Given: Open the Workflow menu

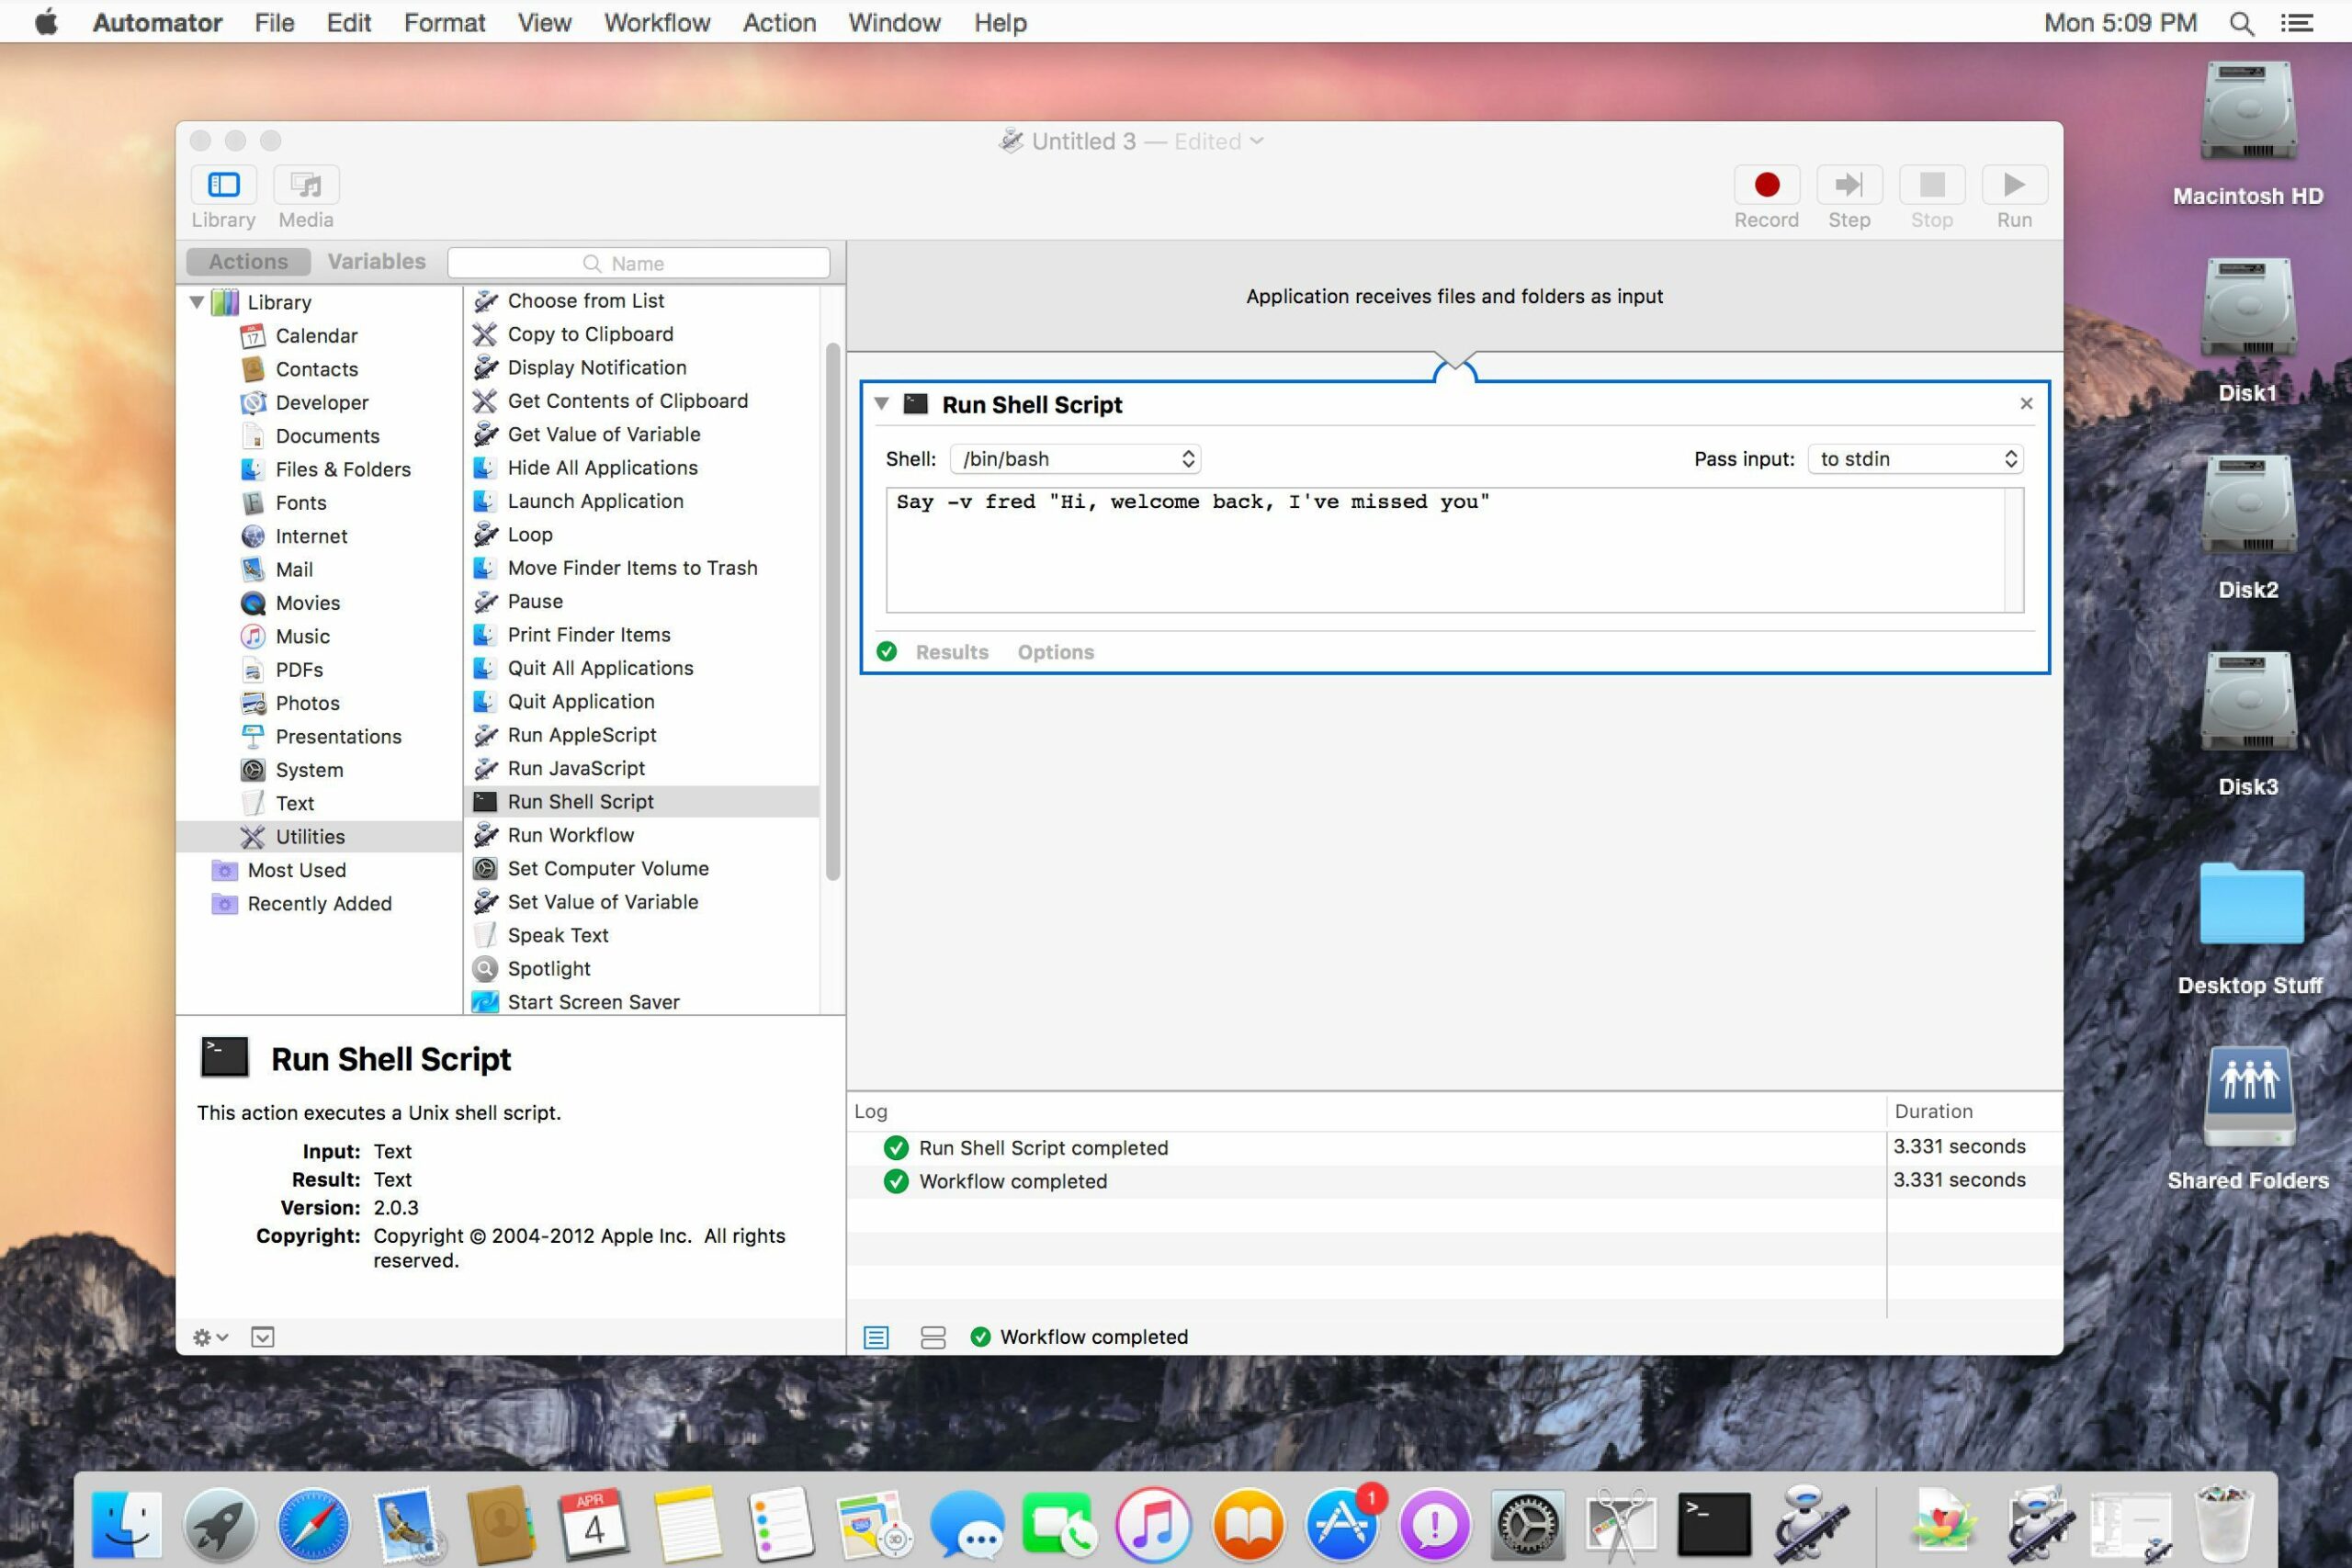Looking at the screenshot, I should (x=656, y=22).
